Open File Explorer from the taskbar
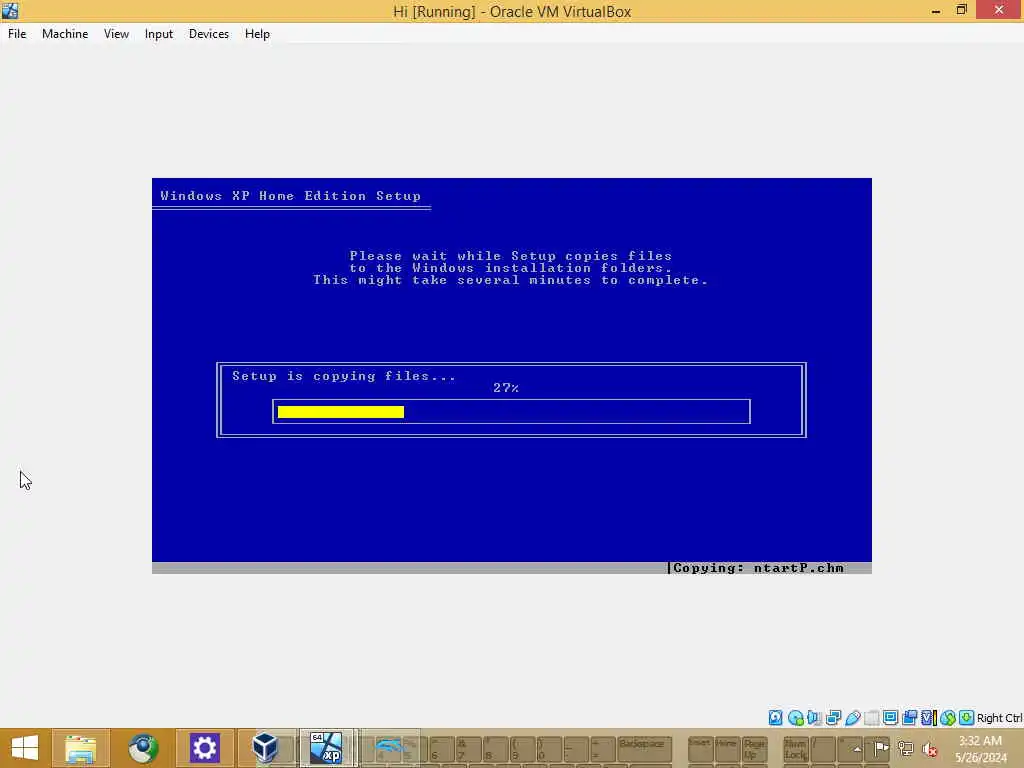1024x768 pixels. (81, 748)
